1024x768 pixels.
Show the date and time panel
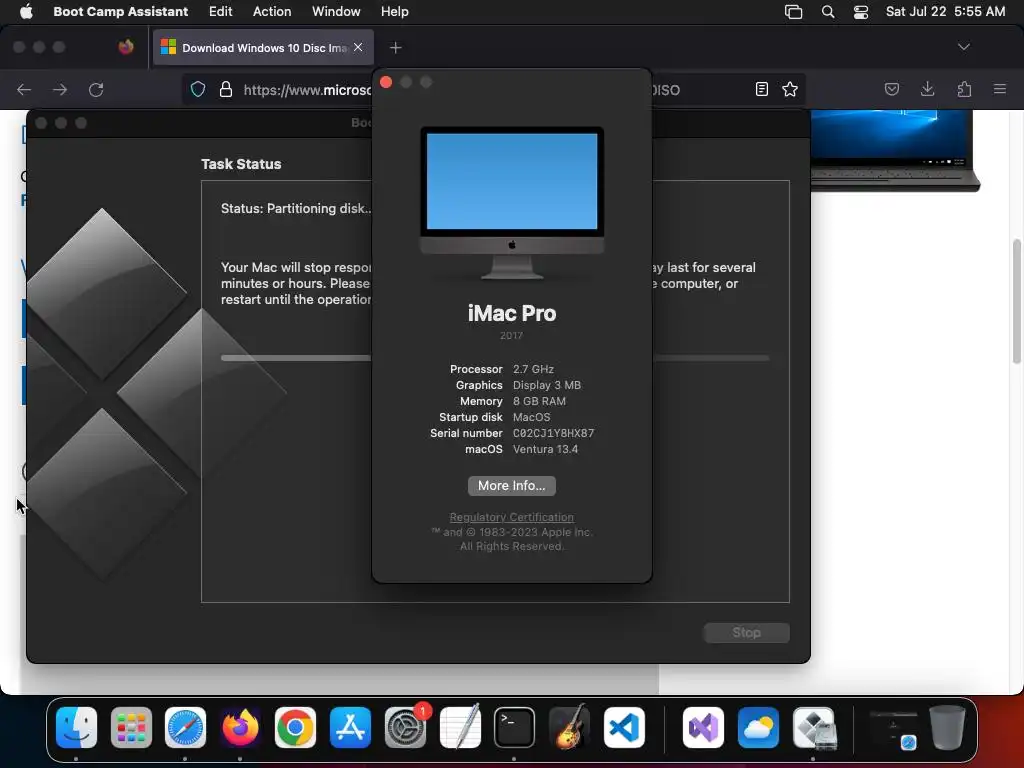click(945, 11)
